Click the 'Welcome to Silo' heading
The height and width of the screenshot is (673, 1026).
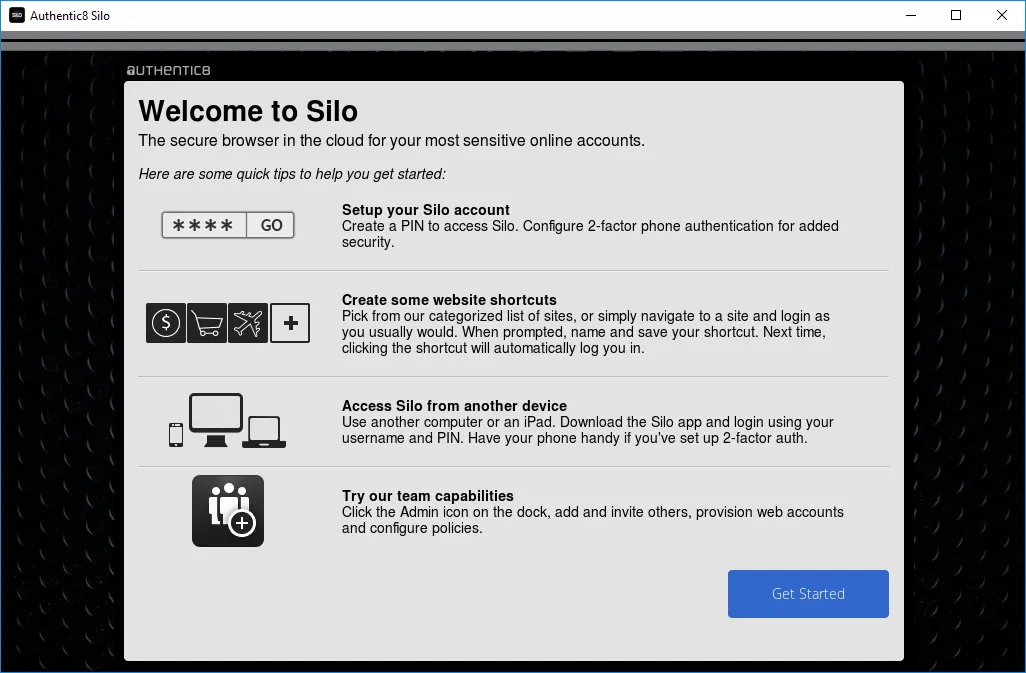click(248, 111)
